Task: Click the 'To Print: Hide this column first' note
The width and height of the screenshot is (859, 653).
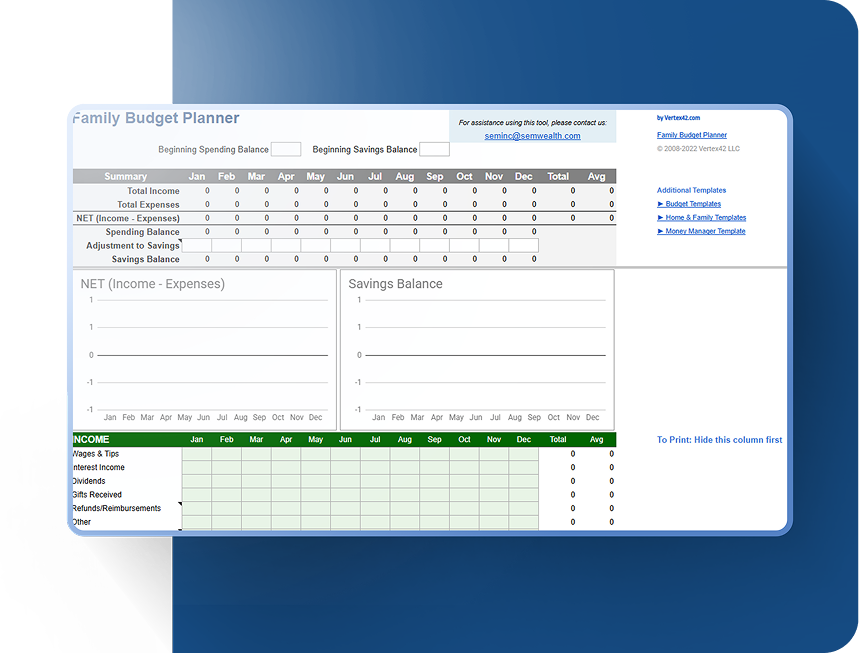Action: pyautogui.click(x=719, y=440)
